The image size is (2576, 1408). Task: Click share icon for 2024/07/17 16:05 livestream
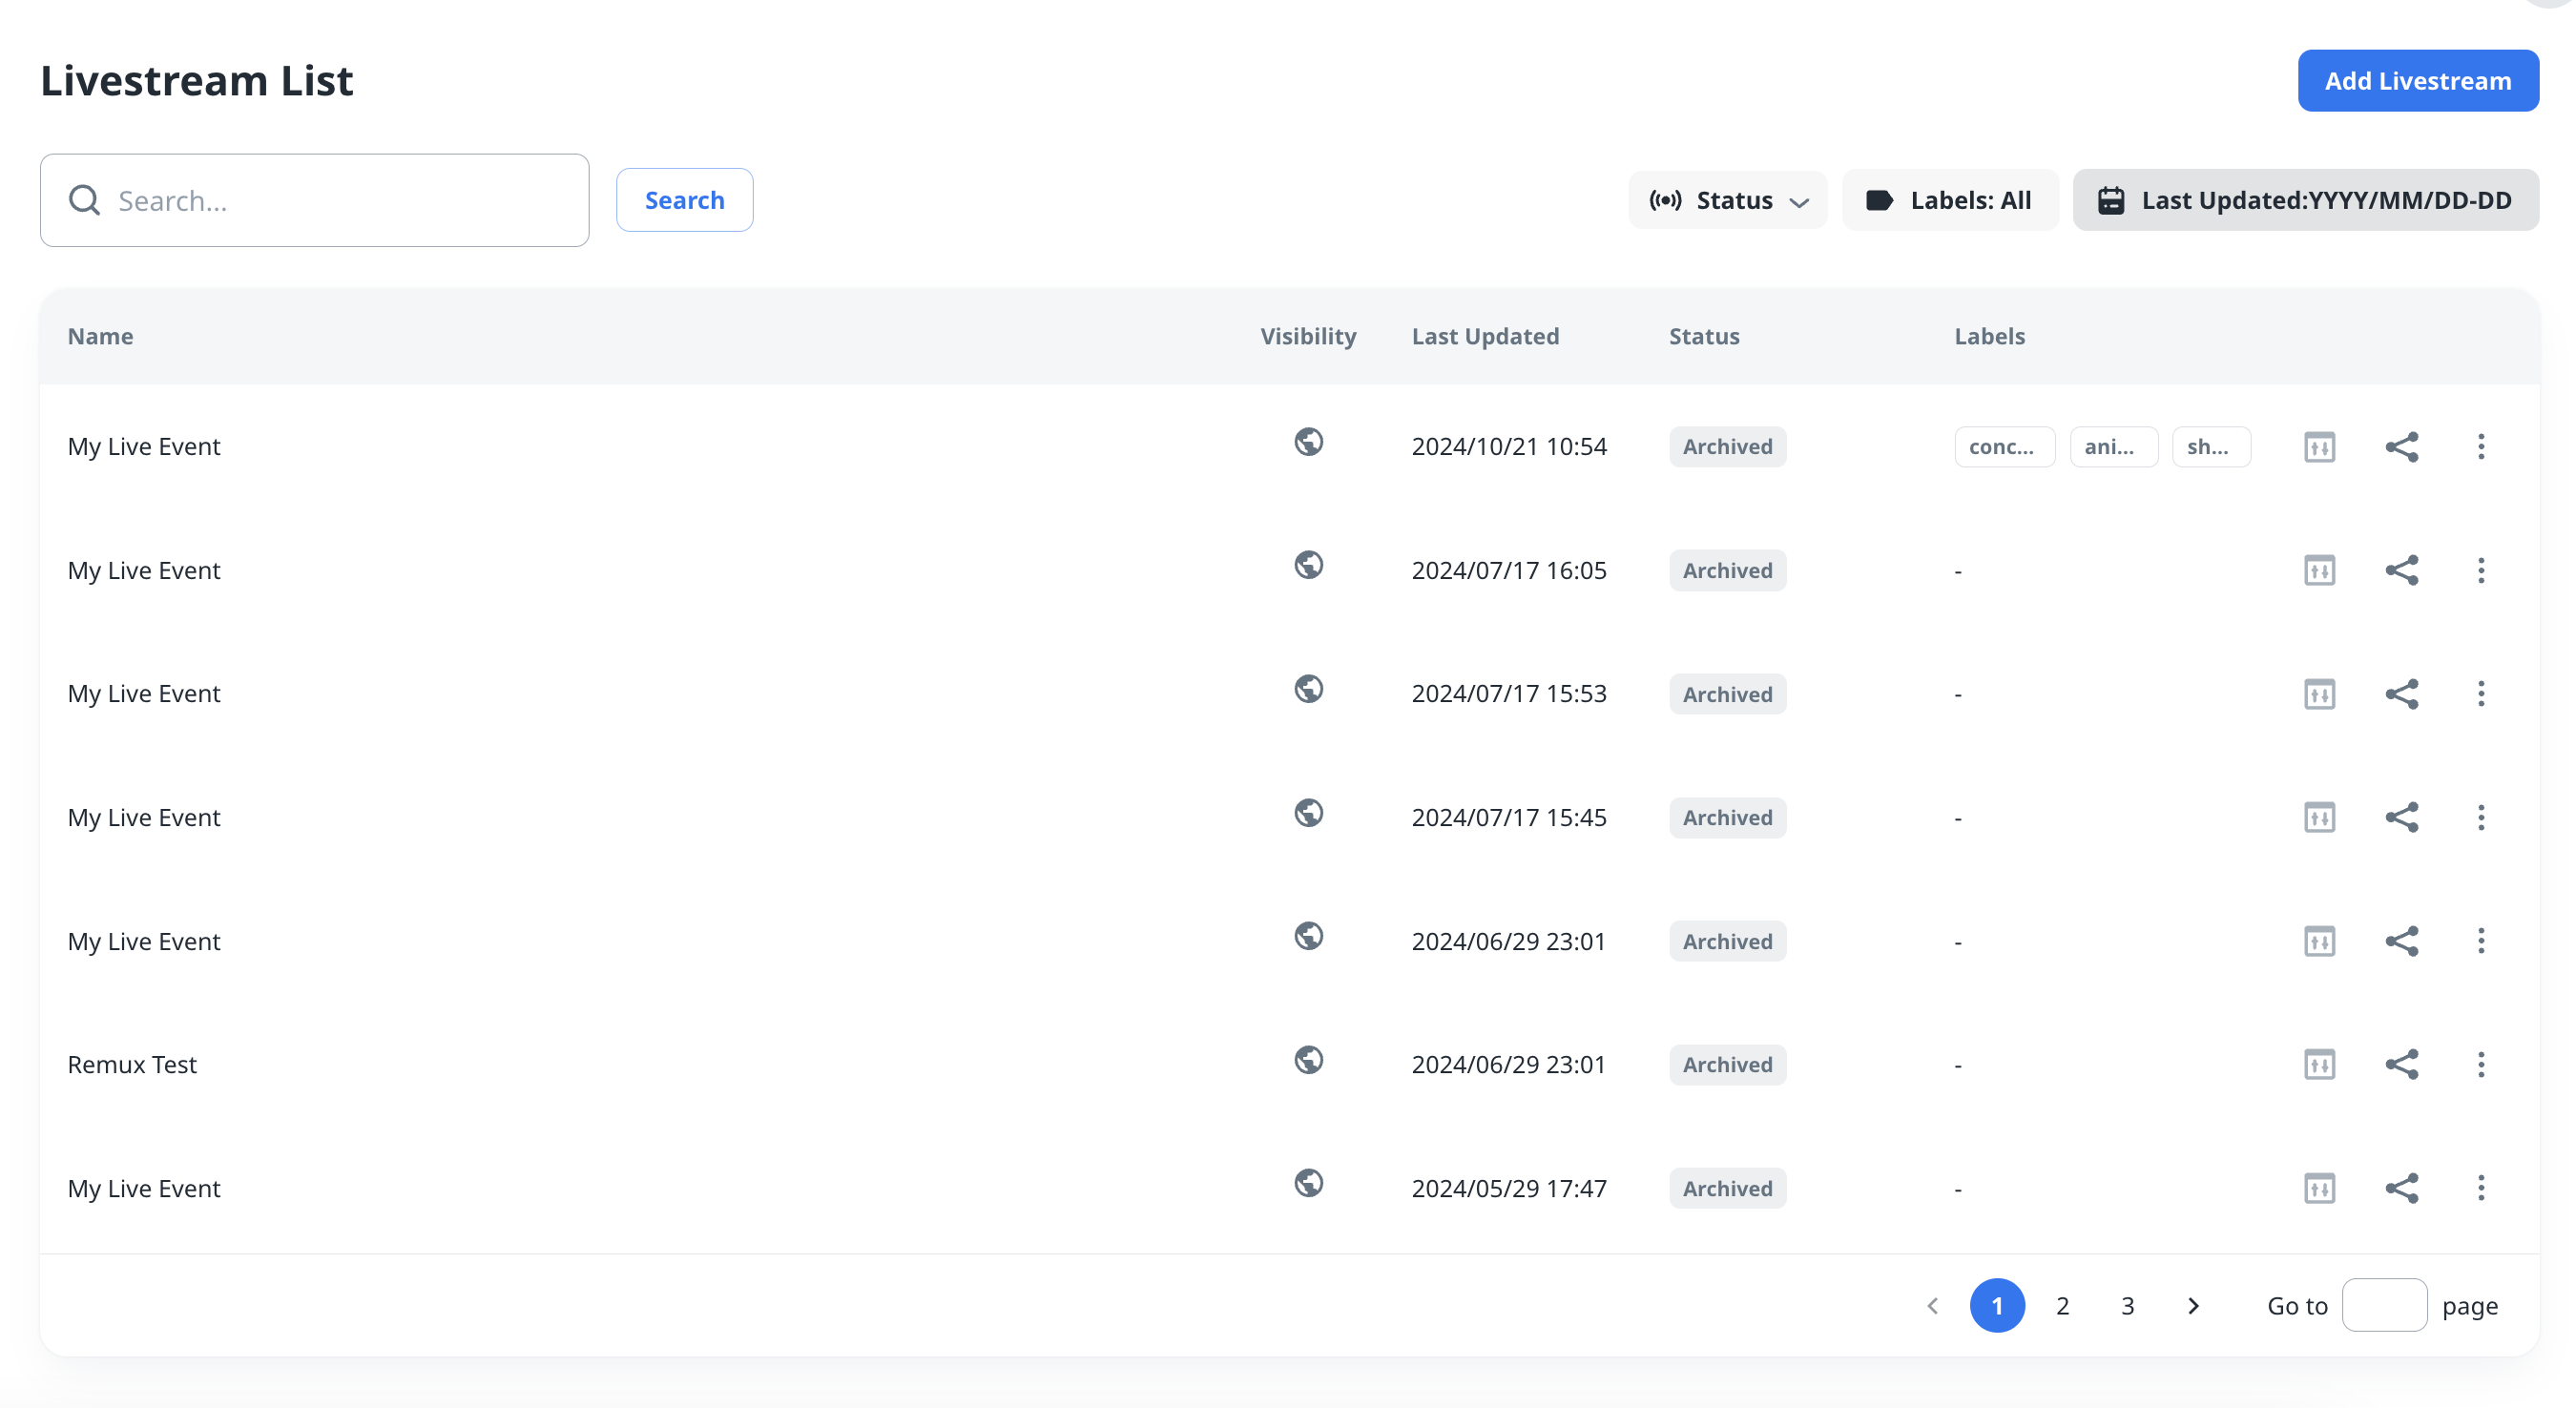[x=2401, y=570]
